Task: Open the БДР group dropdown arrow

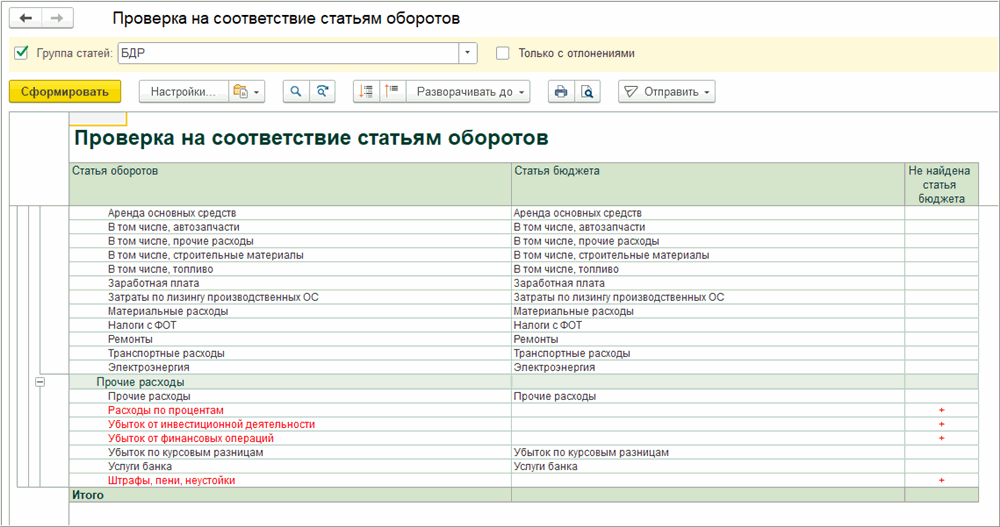Action: click(467, 53)
